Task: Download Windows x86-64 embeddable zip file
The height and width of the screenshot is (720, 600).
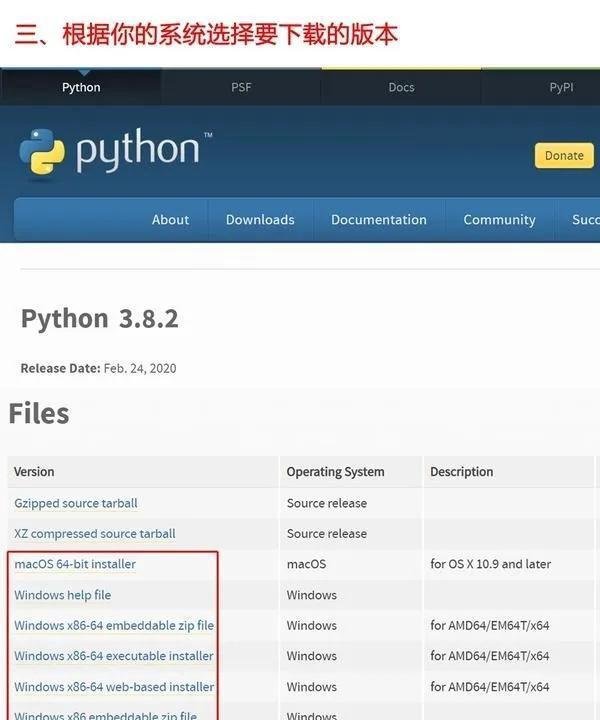Action: tap(114, 625)
